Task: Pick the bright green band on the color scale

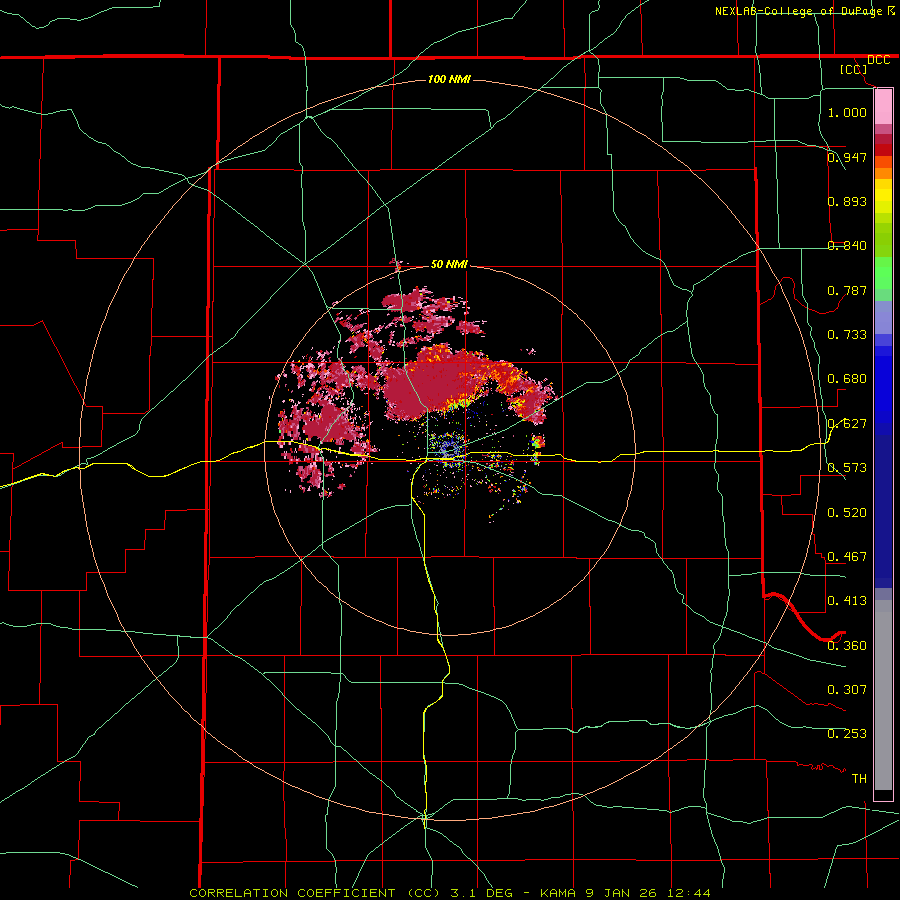Action: click(883, 274)
